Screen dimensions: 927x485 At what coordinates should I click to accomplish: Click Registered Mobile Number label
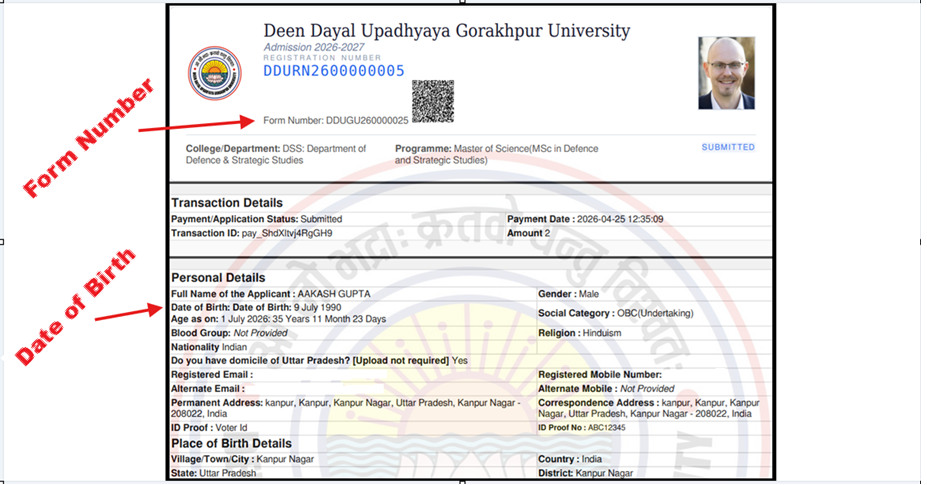[x=600, y=375]
